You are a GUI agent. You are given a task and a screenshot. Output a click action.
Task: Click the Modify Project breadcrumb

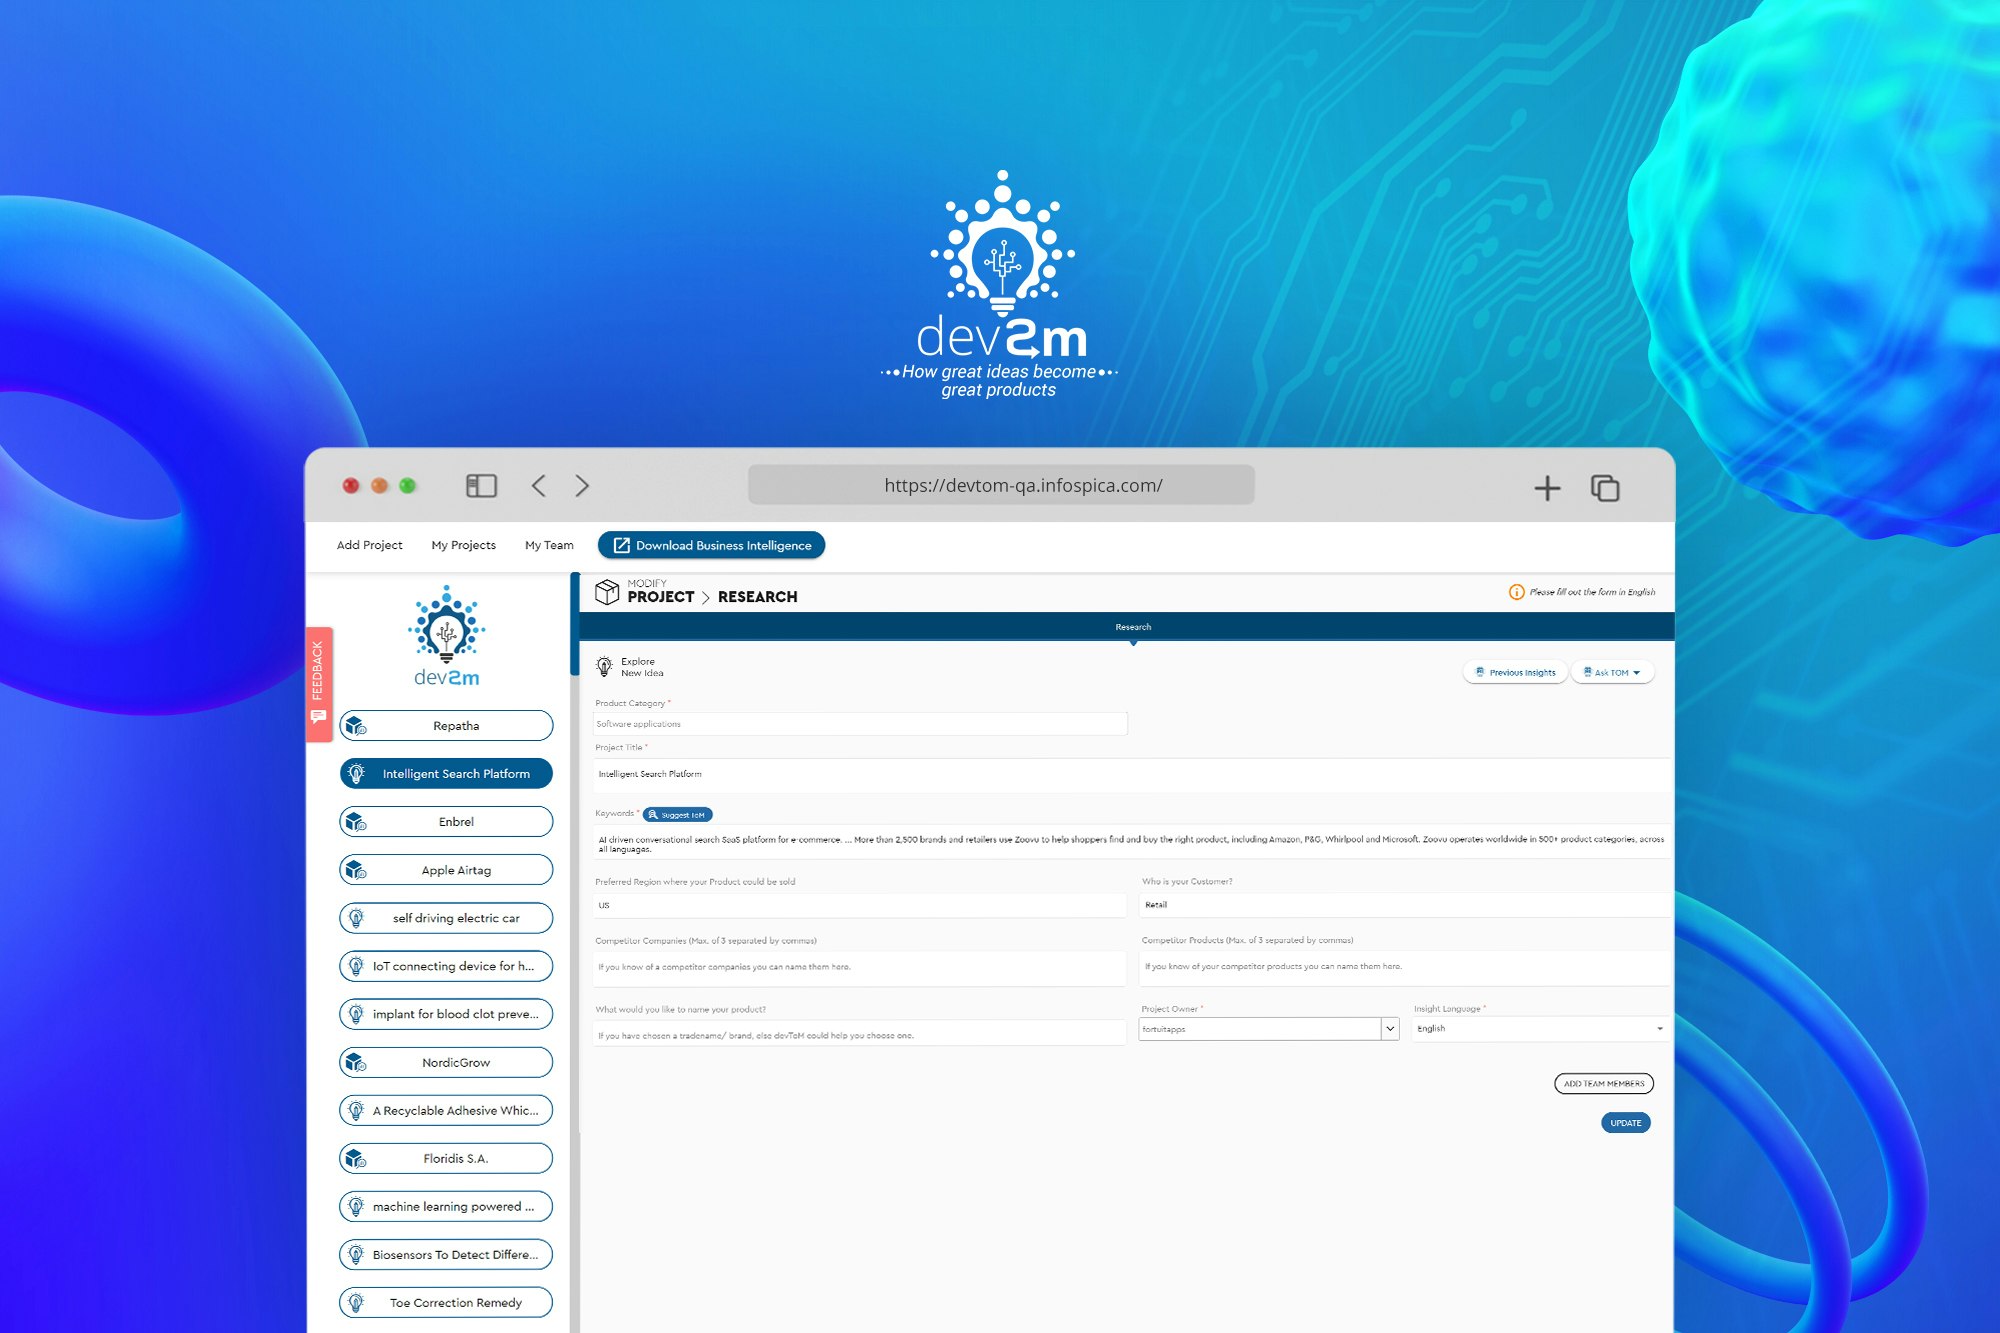pyautogui.click(x=661, y=592)
